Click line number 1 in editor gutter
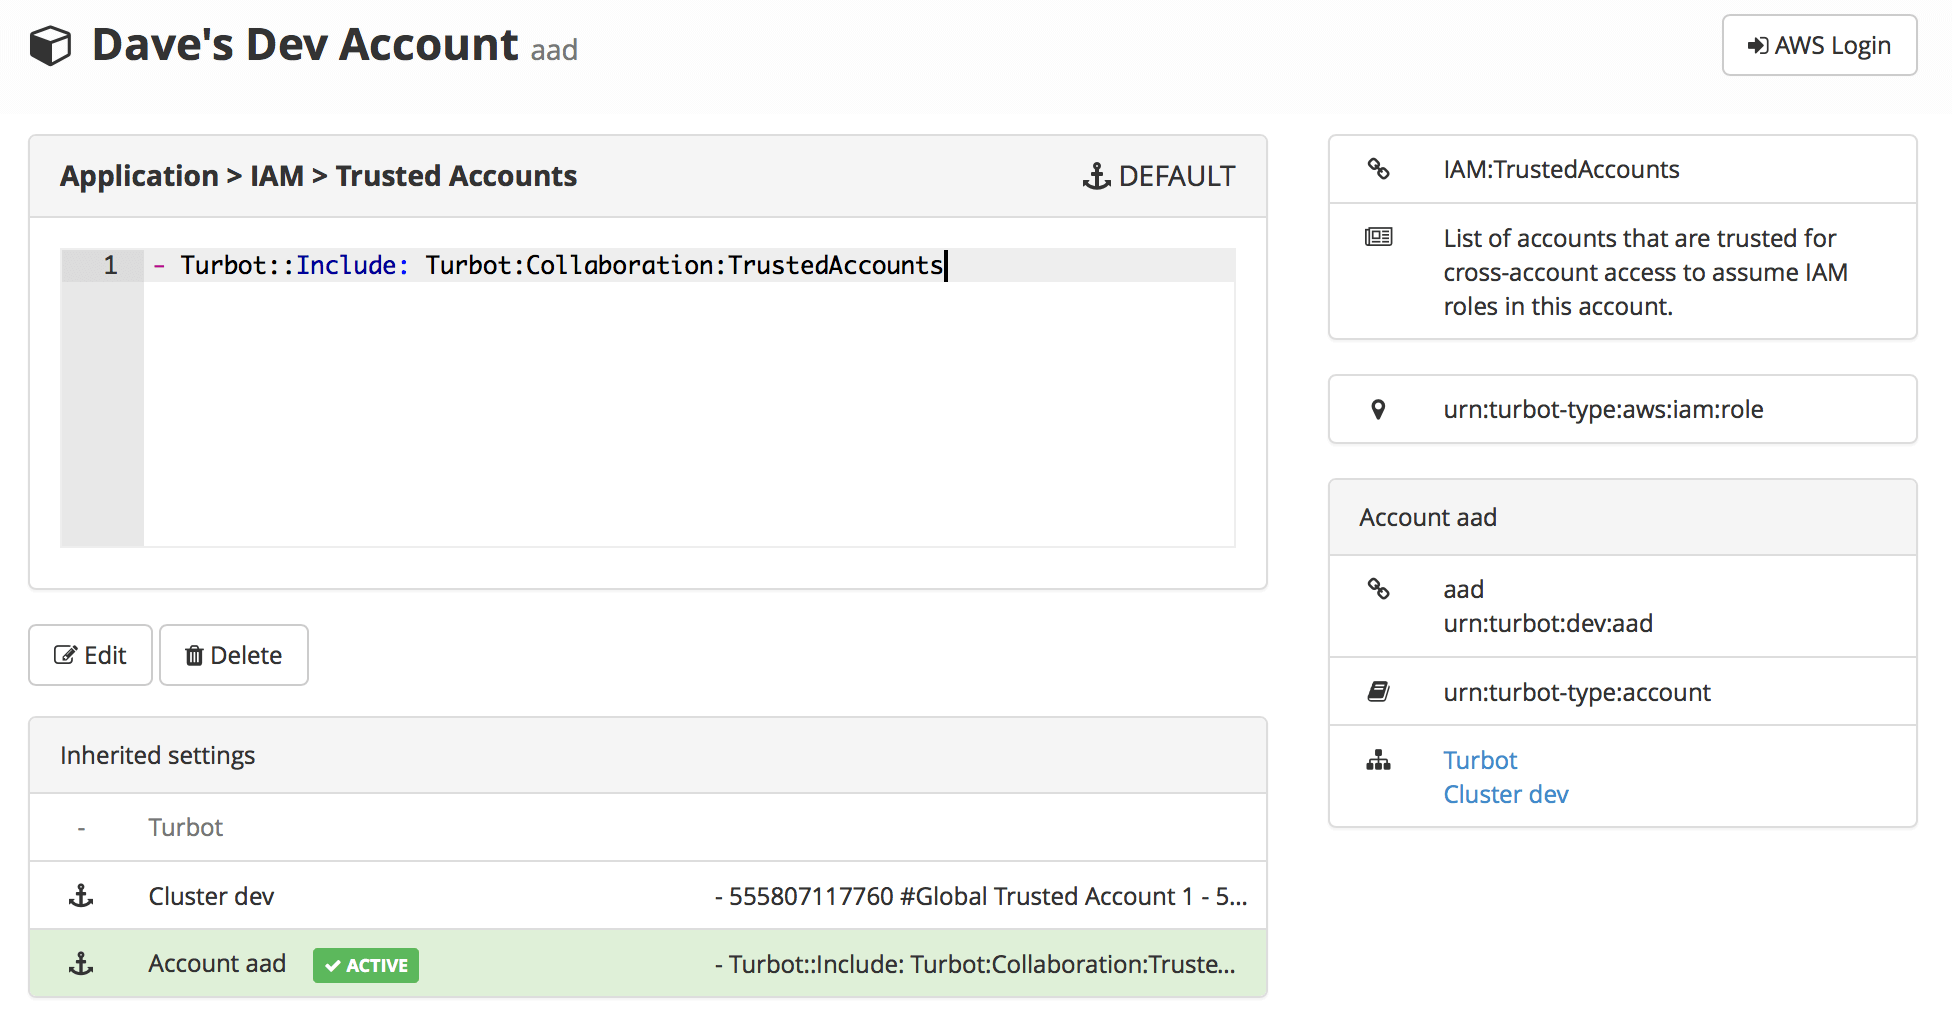Viewport: 1952px width, 1018px height. click(110, 265)
